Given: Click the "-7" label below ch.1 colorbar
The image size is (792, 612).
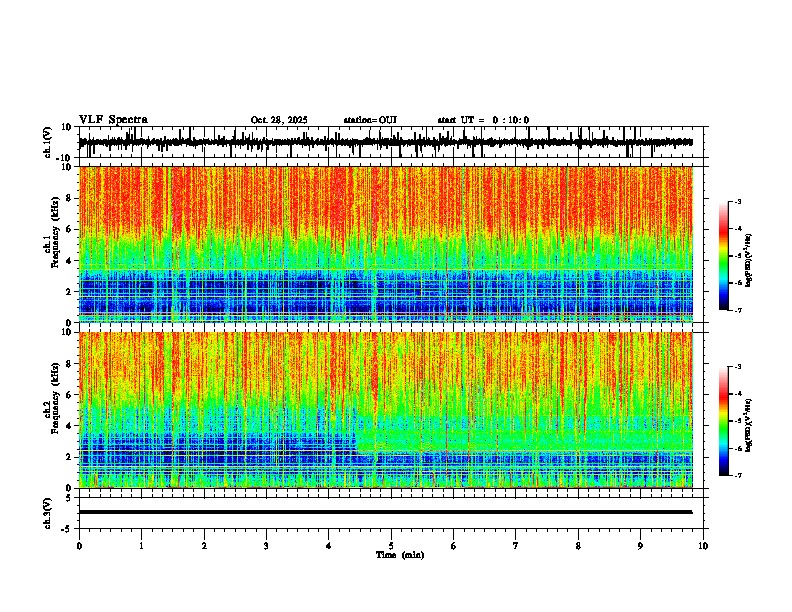Looking at the screenshot, I should 738,310.
